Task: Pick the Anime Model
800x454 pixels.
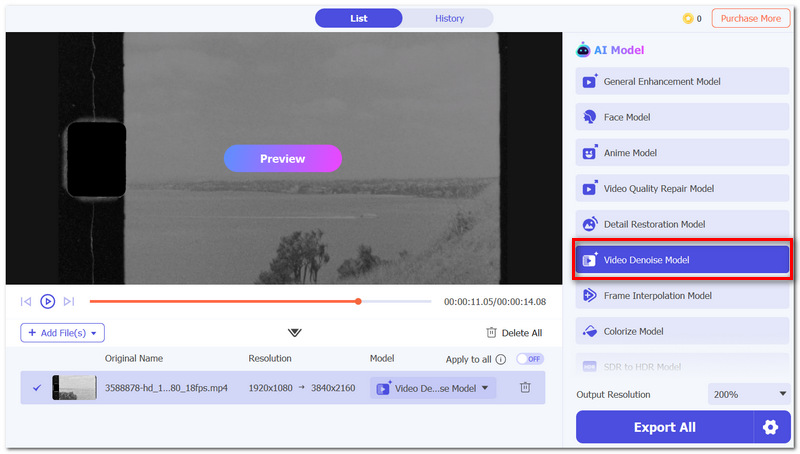Action: click(x=682, y=153)
